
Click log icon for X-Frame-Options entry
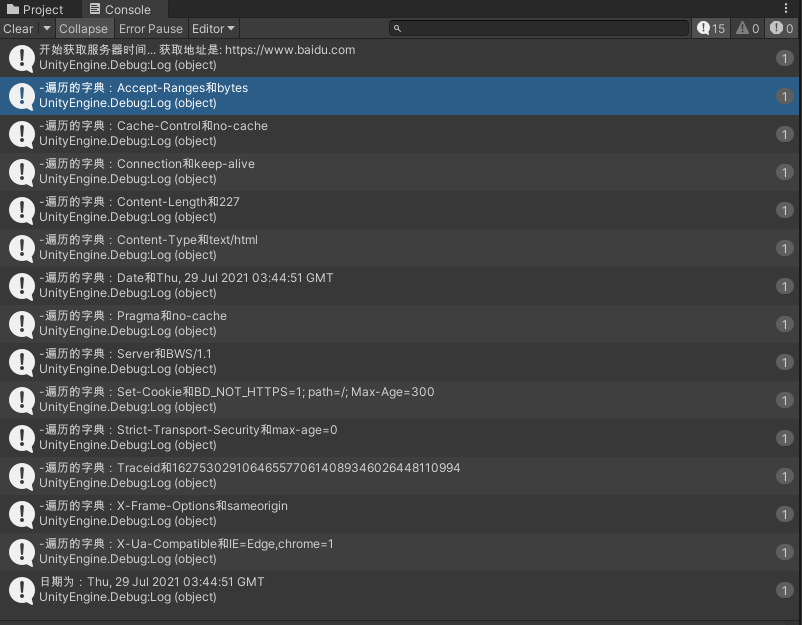(x=21, y=514)
